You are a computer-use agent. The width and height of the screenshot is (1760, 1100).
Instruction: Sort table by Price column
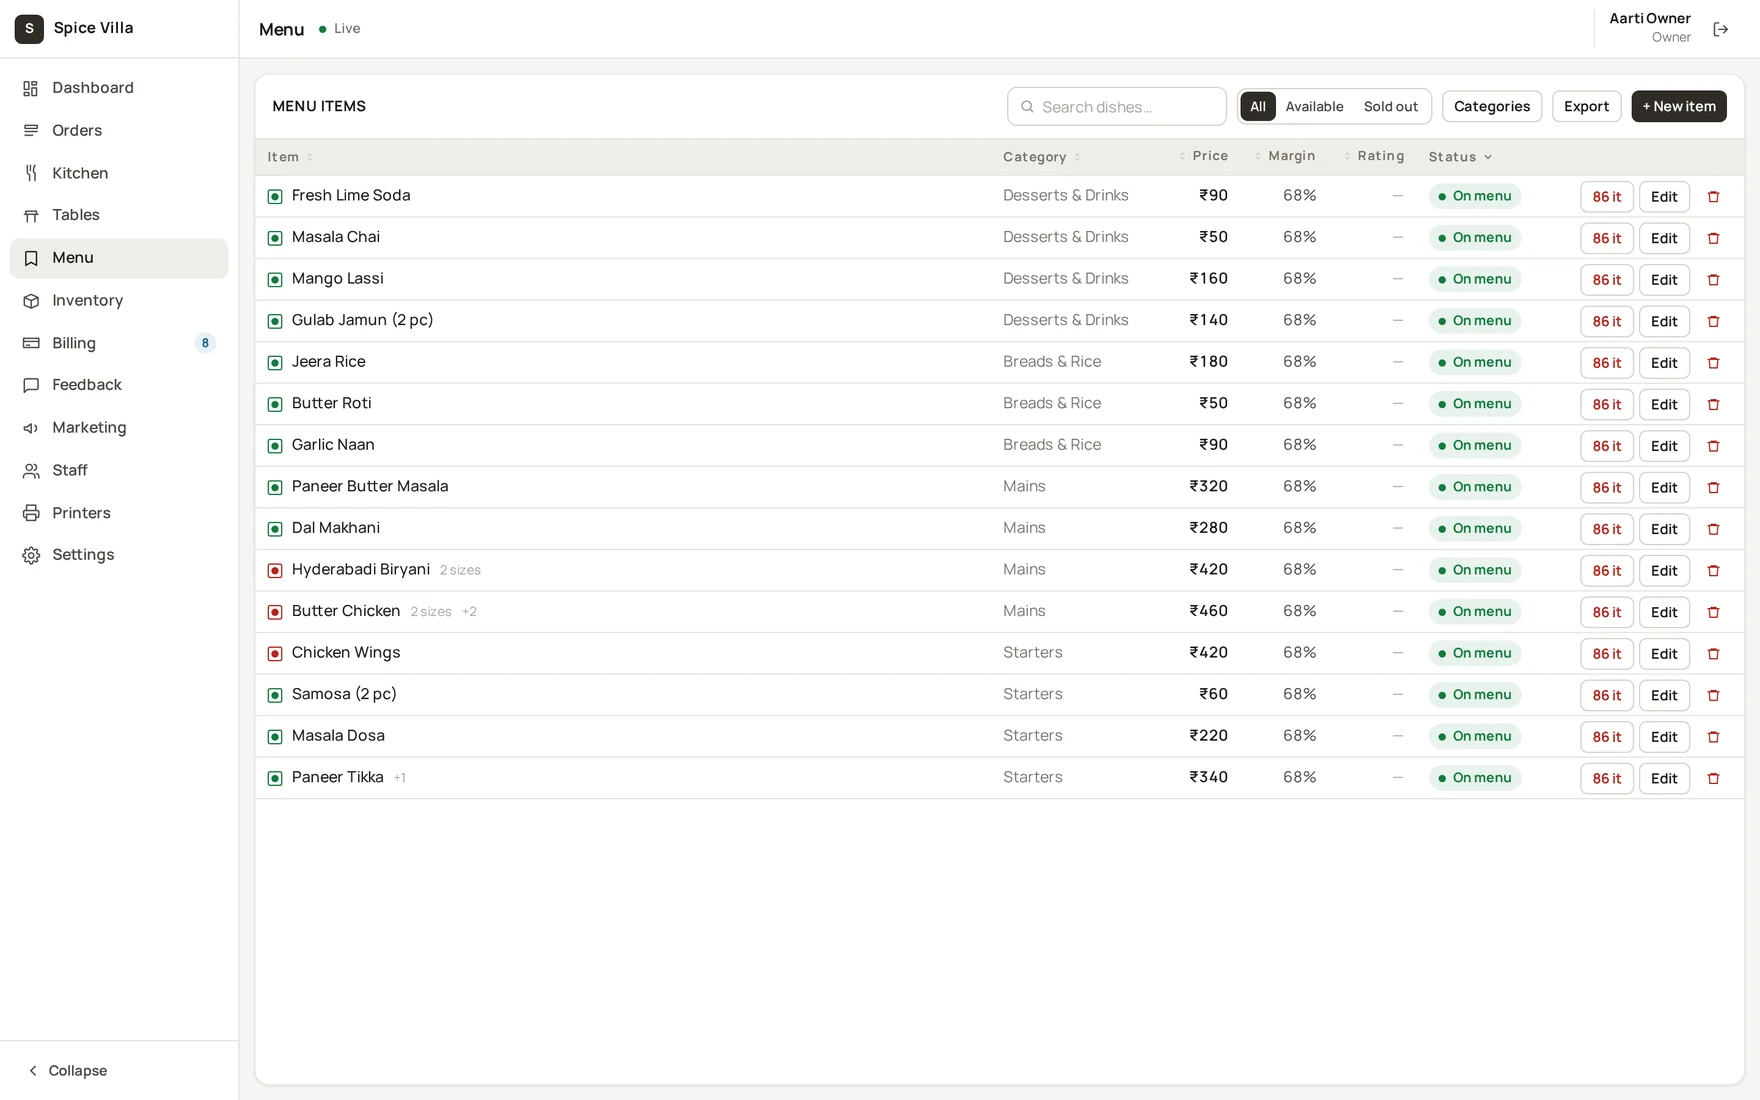point(1203,156)
